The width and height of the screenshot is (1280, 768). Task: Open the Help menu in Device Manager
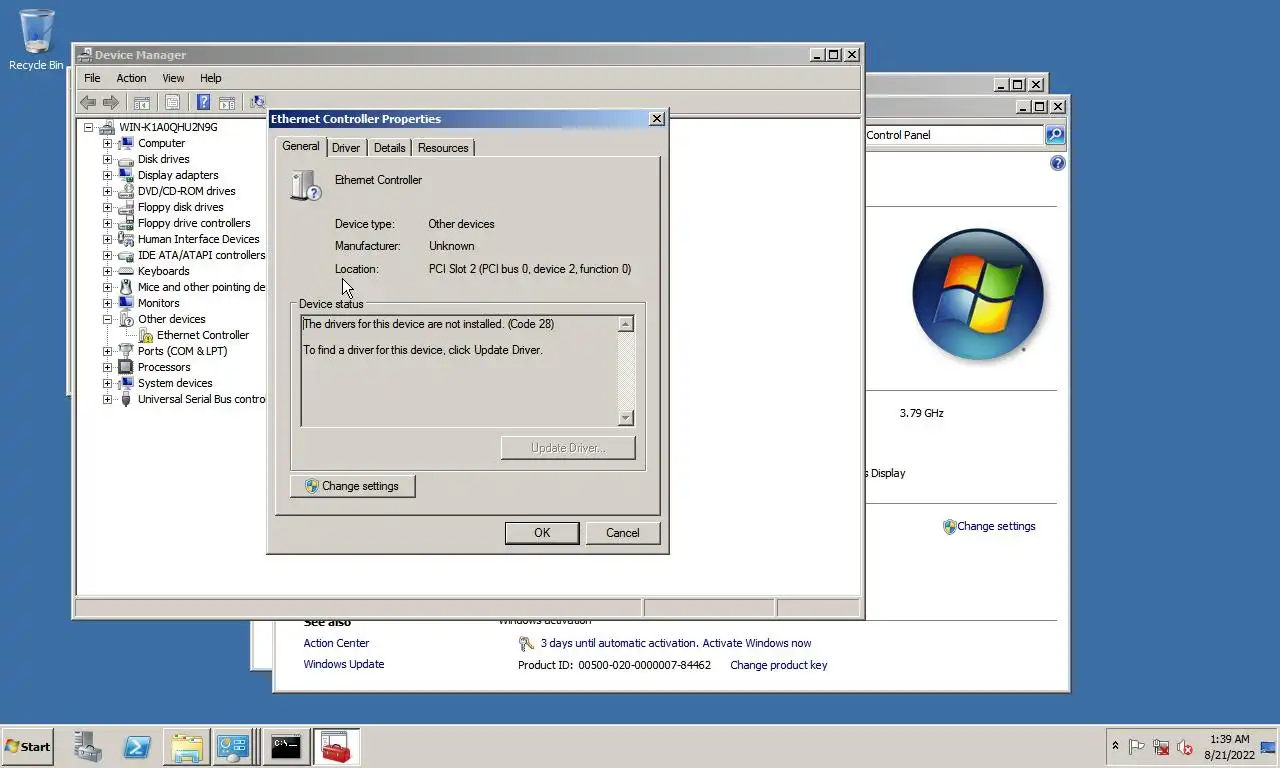(x=210, y=78)
